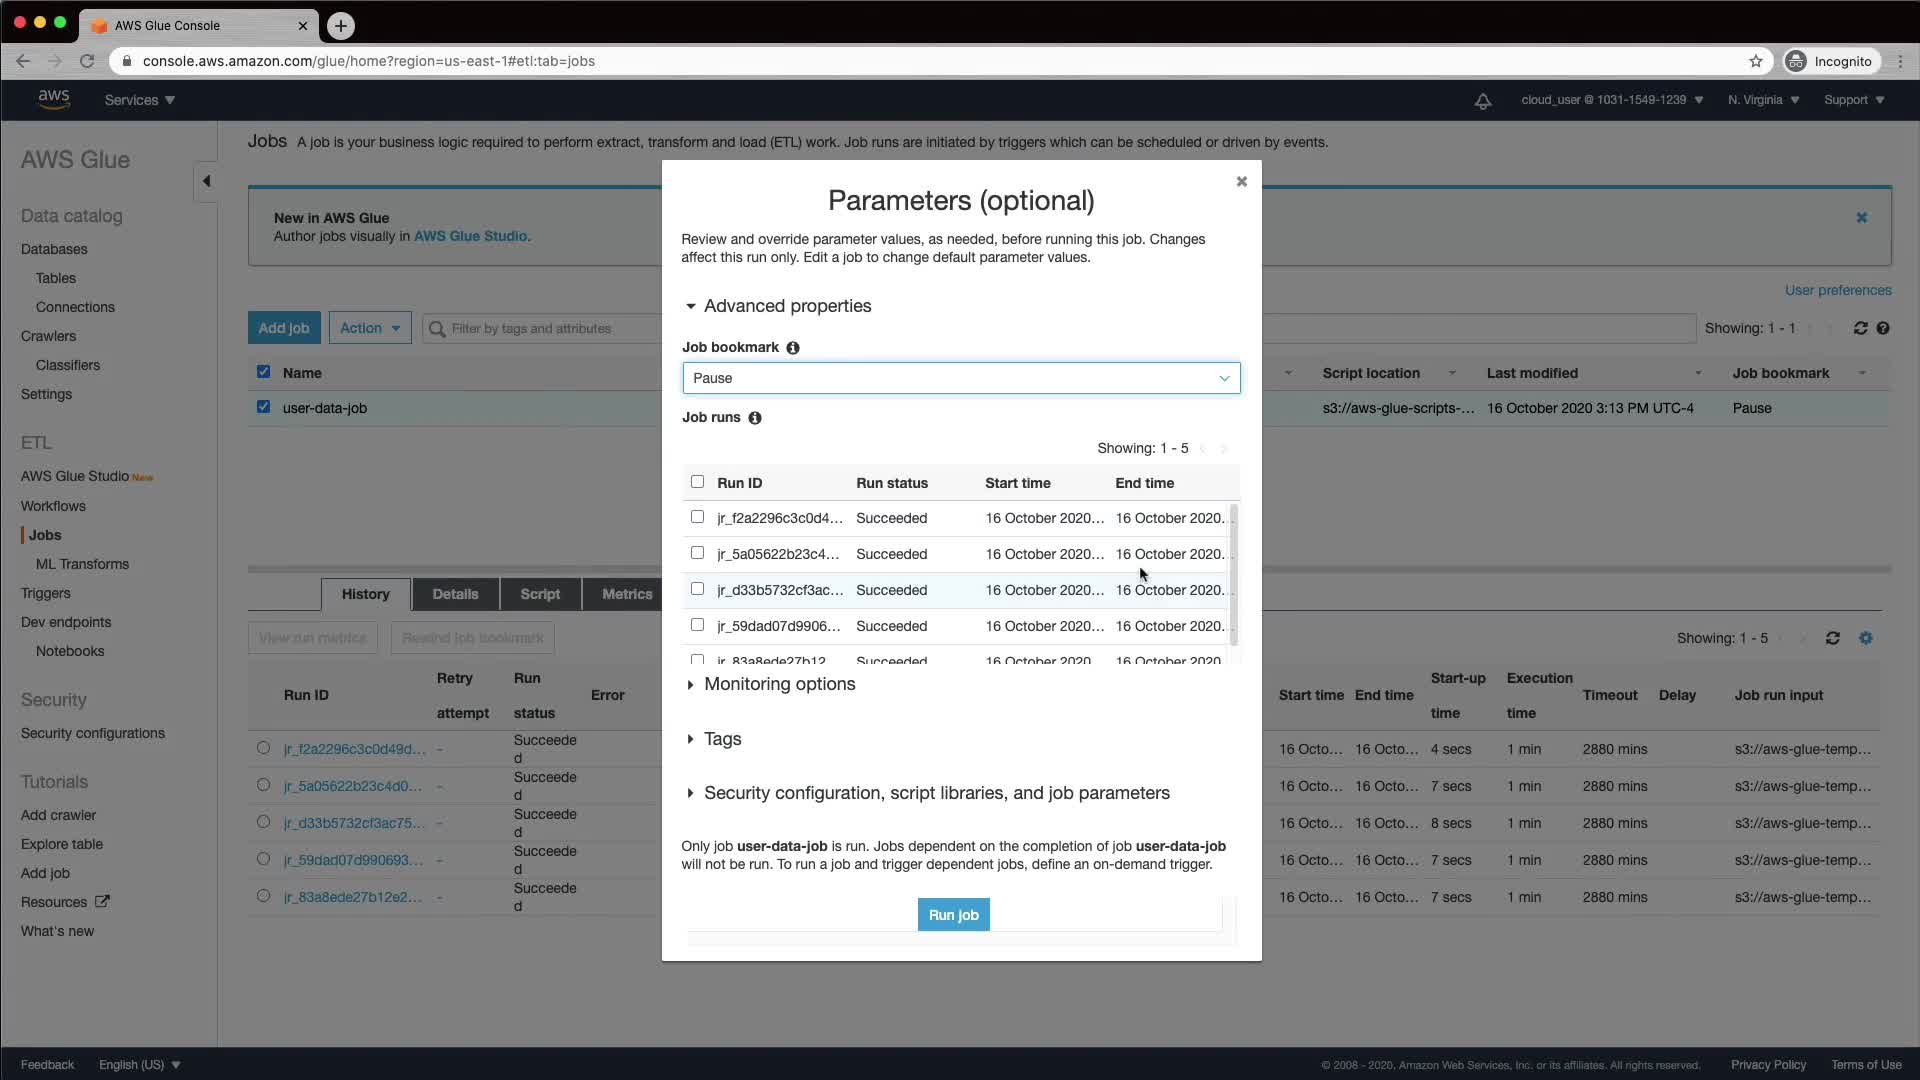Dismiss the New in AWS Glue banner
1920x1080 pixels.
pyautogui.click(x=1861, y=218)
